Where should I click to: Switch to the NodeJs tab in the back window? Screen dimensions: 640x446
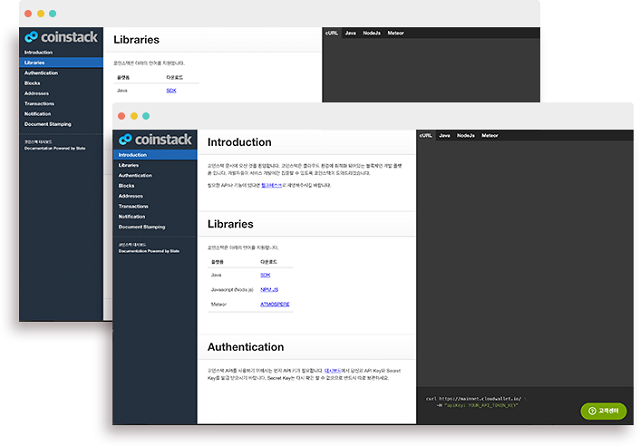[371, 33]
